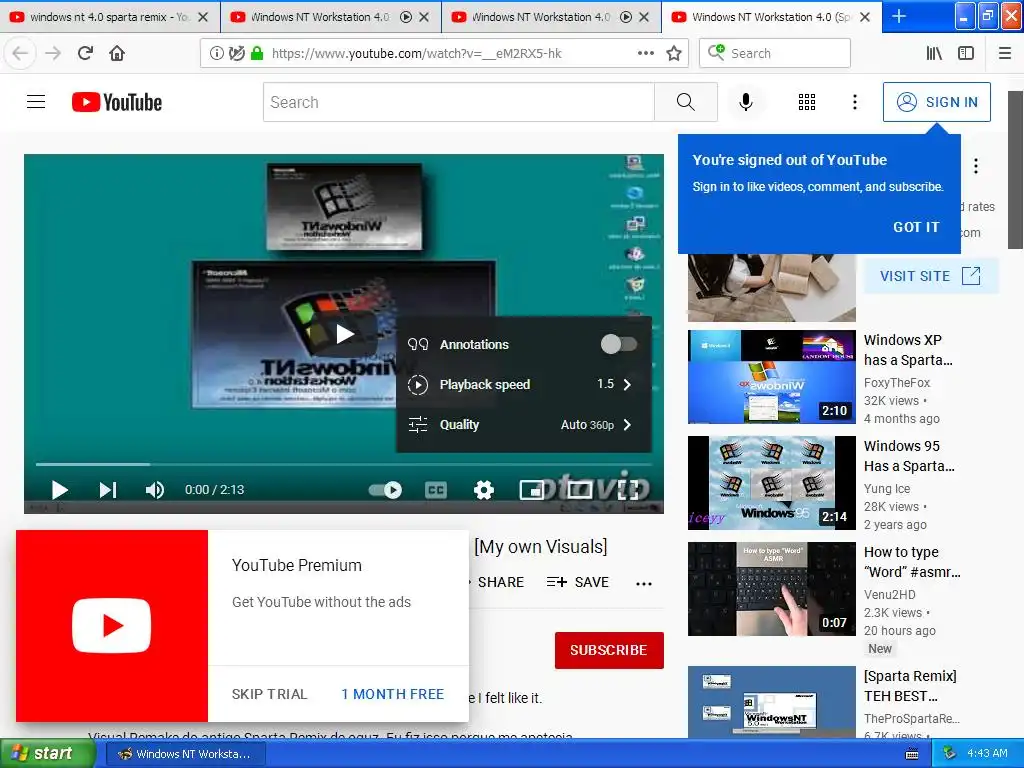Open How to type Word asmr video title
This screenshot has height=768, width=1024.
pyautogui.click(x=912, y=562)
